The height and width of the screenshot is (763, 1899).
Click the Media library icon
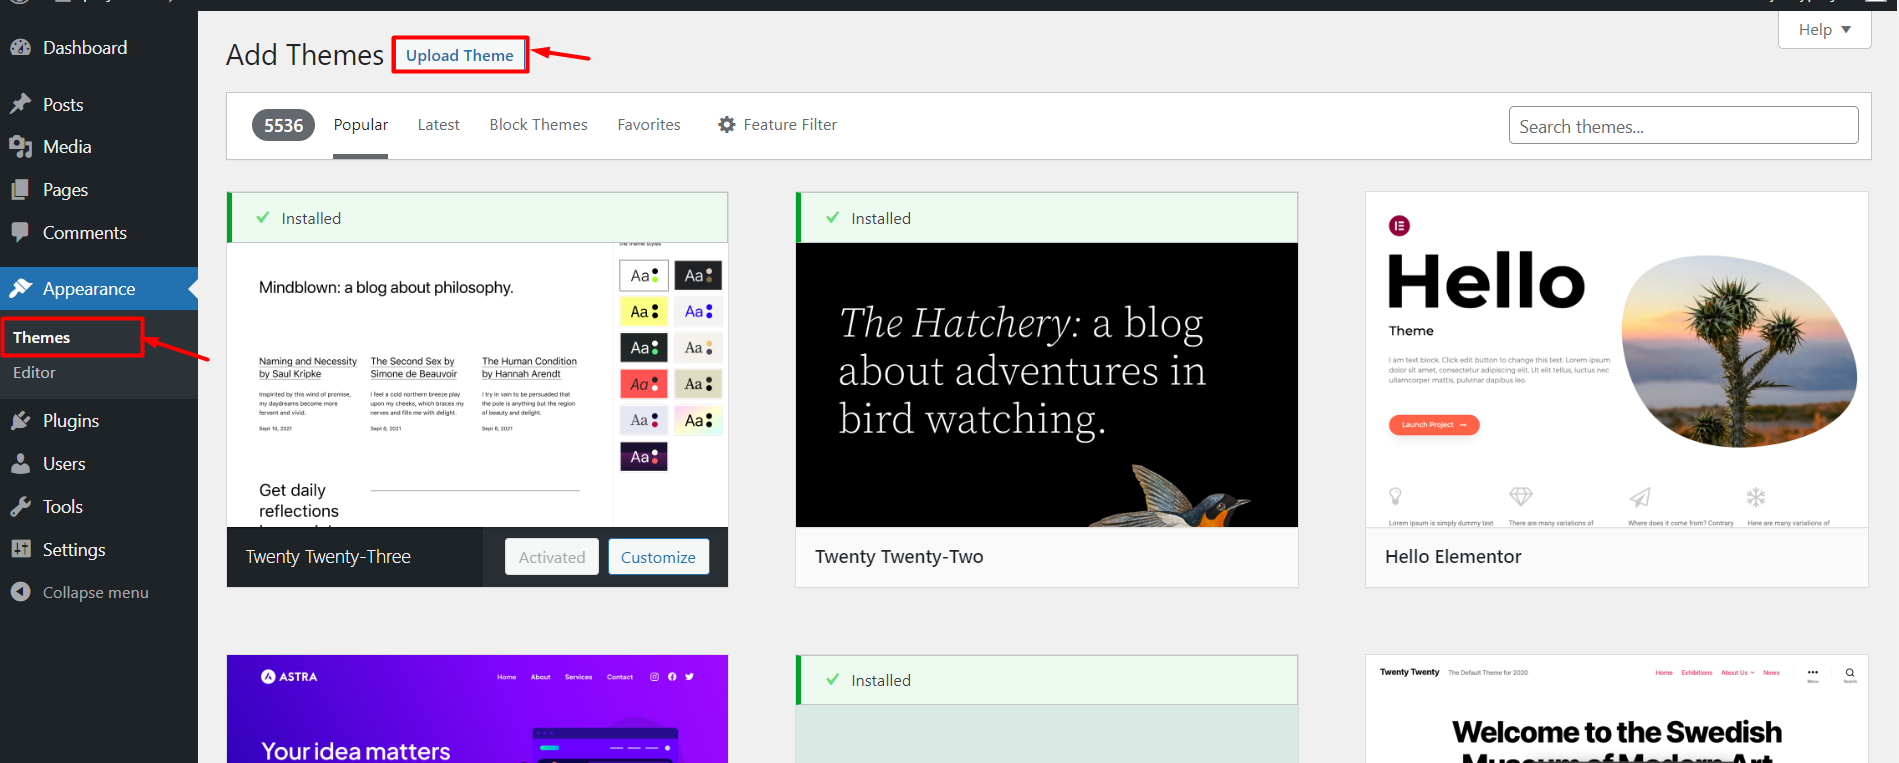[x=20, y=147]
